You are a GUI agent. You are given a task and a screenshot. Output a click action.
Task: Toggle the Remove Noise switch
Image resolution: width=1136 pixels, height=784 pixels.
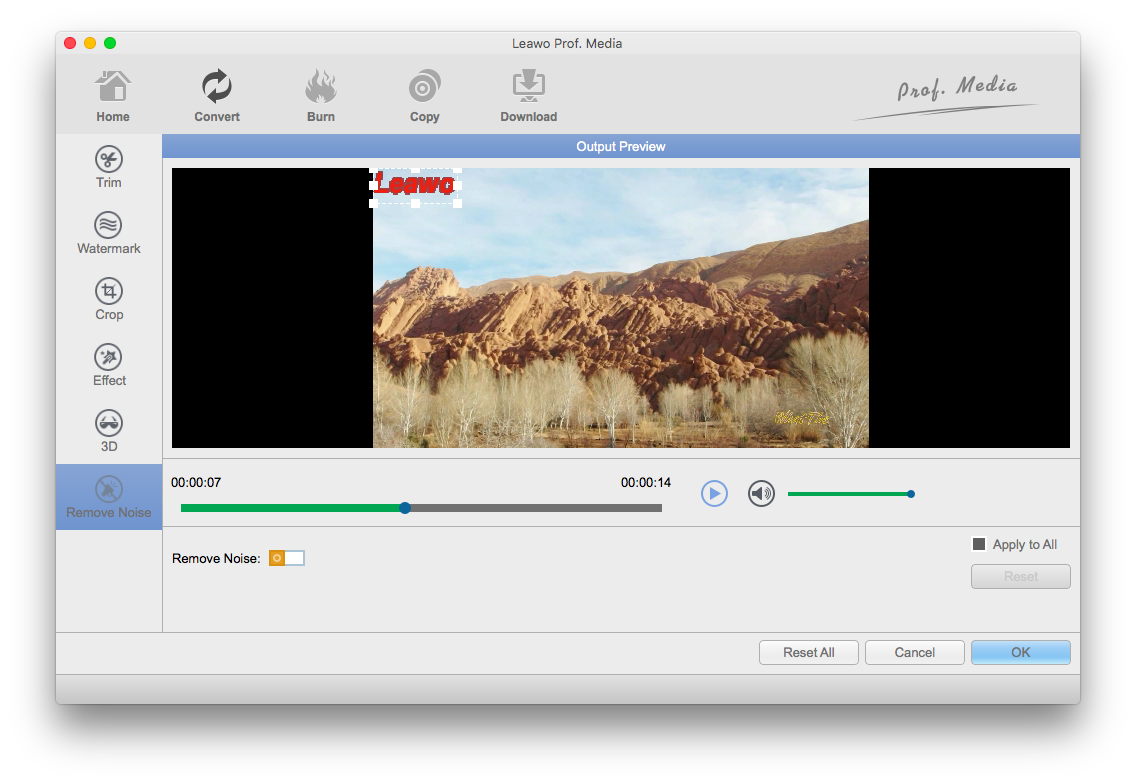287,558
